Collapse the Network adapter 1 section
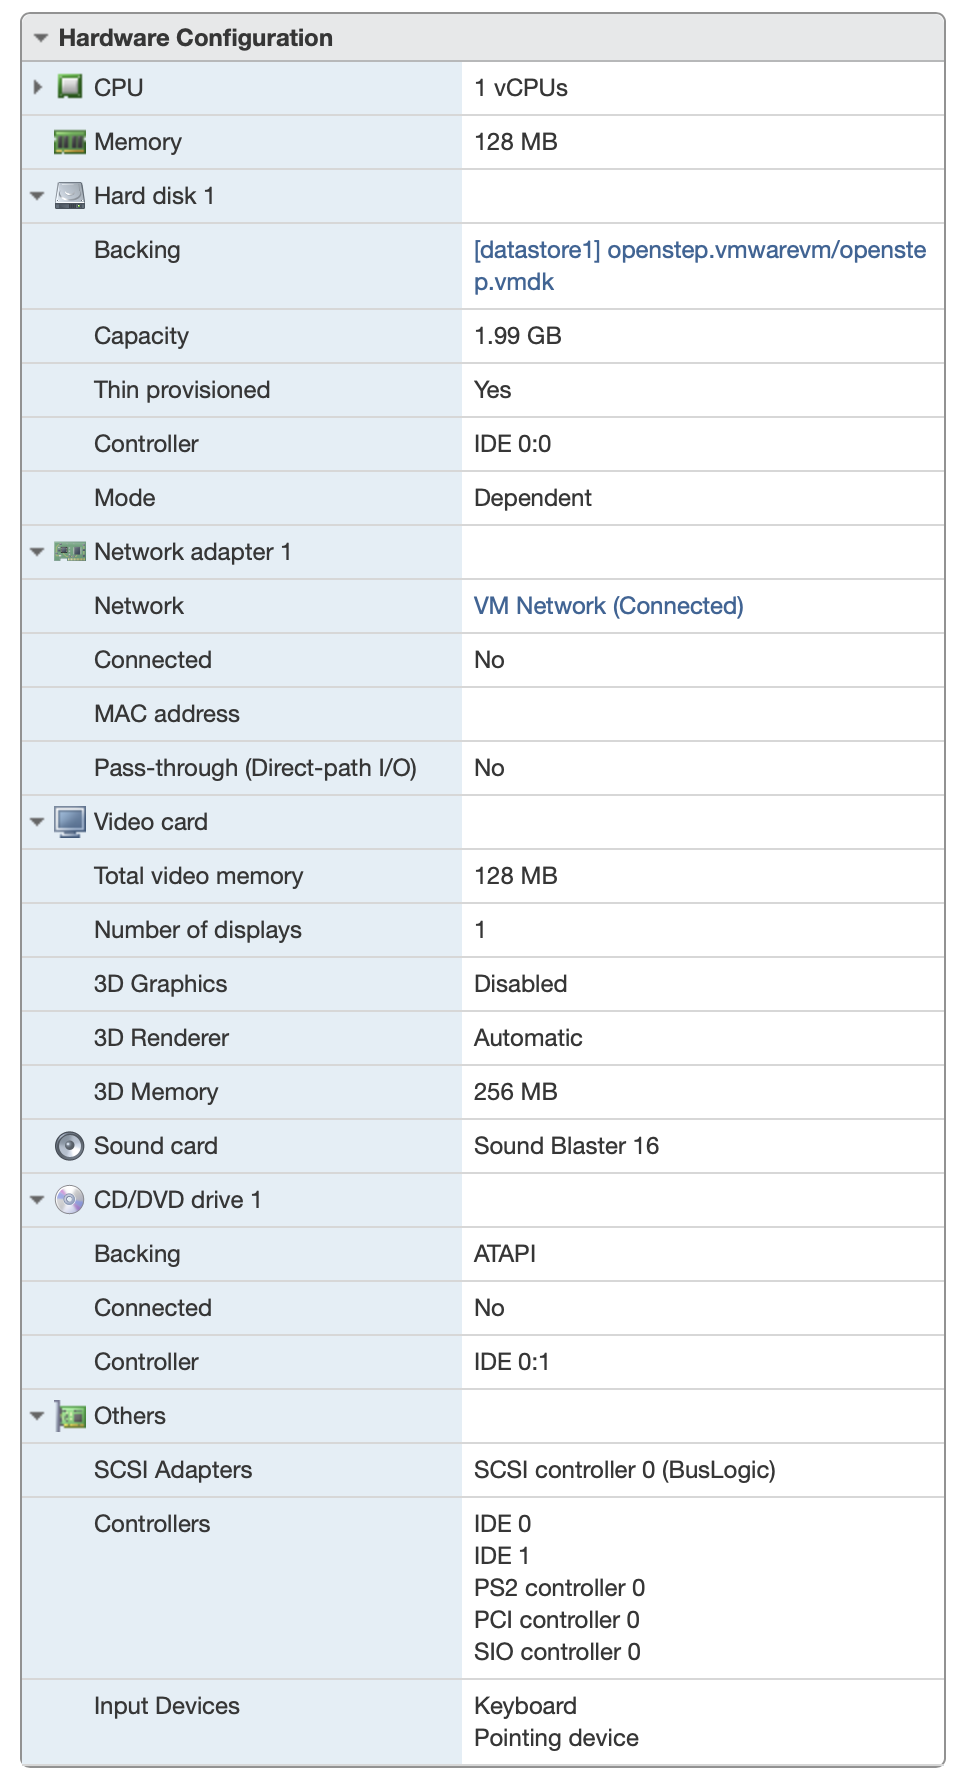Image resolution: width=970 pixels, height=1782 pixels. click(x=38, y=552)
